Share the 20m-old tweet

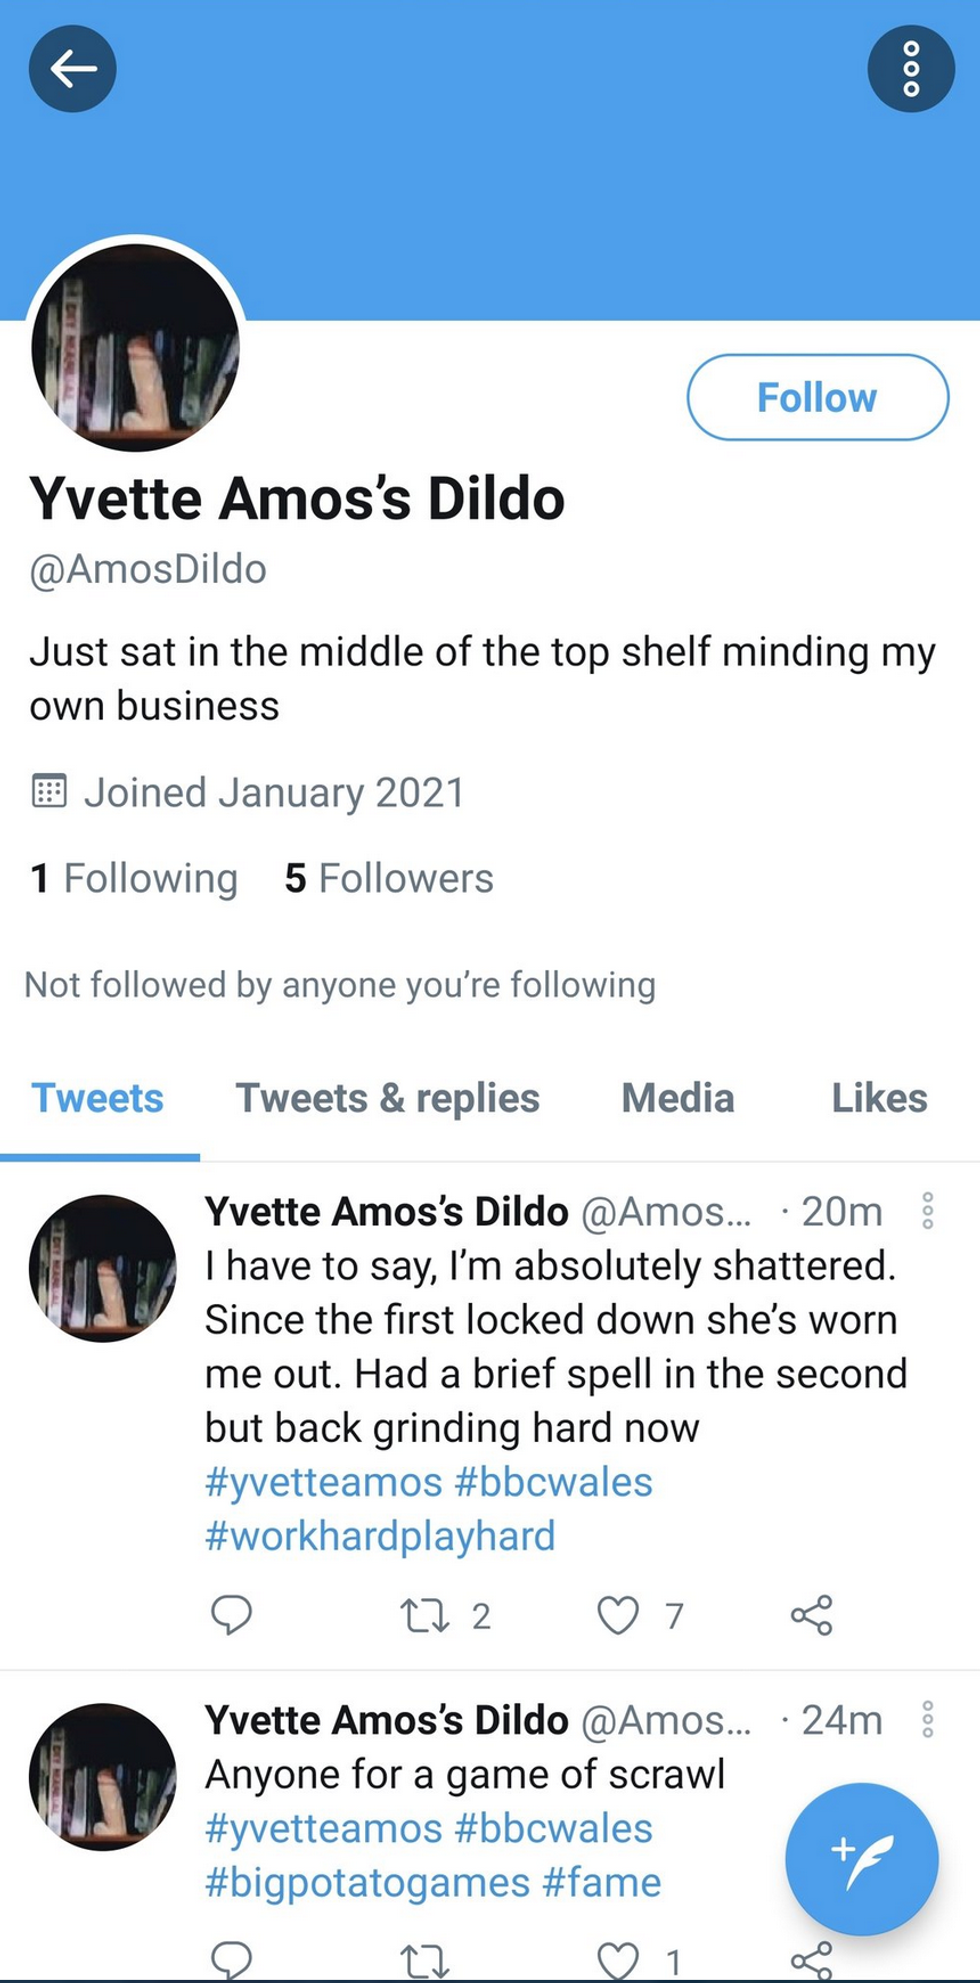[811, 1615]
